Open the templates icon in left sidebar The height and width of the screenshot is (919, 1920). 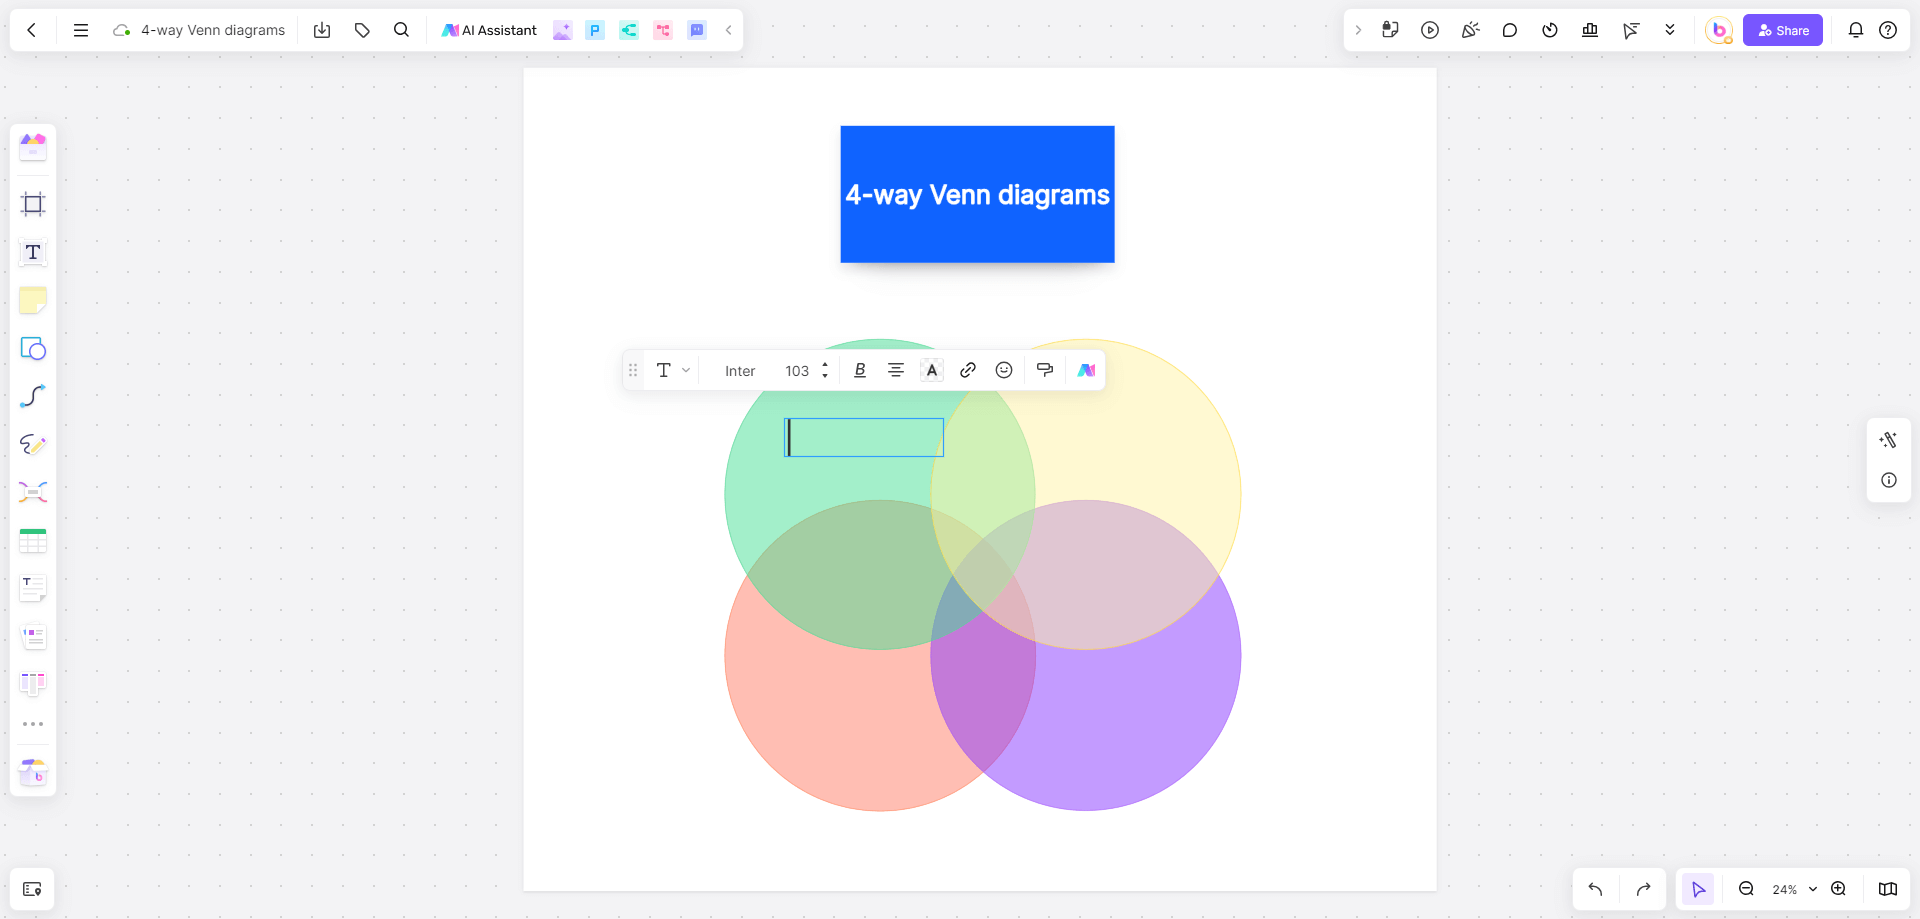[33, 147]
